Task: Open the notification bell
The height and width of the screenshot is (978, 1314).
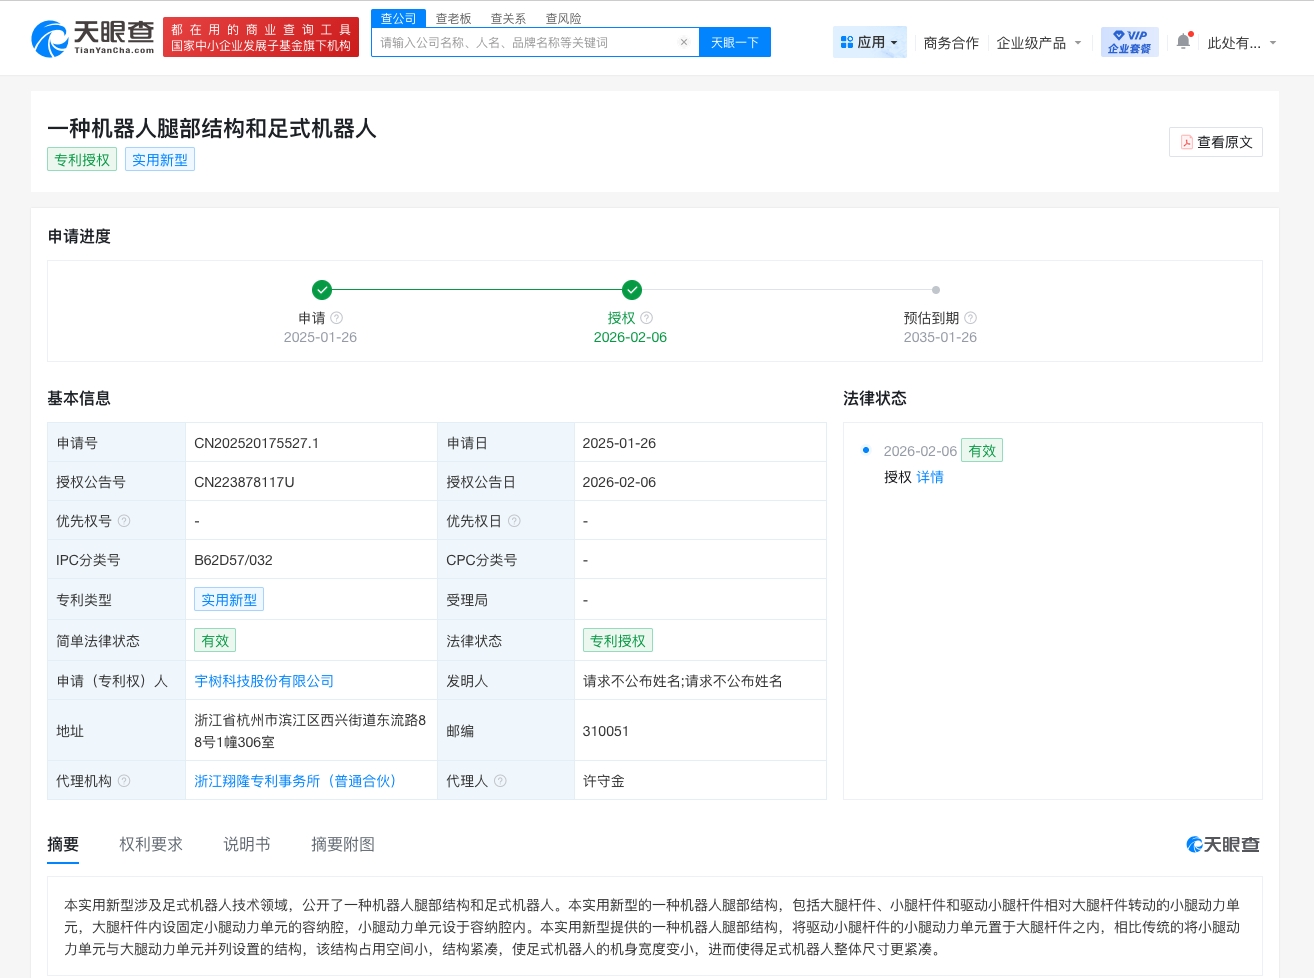Action: 1184,41
